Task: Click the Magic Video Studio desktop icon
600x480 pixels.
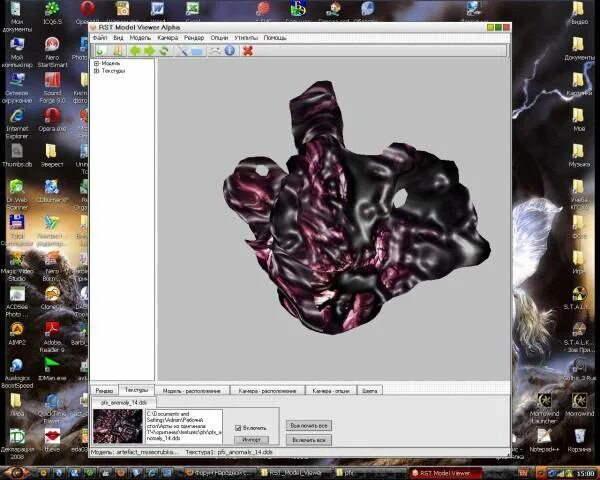Action: 17,267
